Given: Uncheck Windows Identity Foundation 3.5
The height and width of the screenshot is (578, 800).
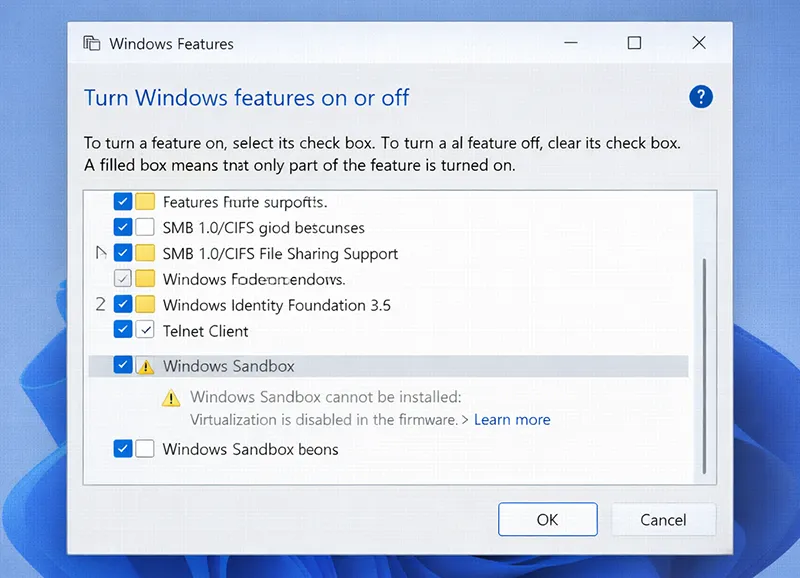Looking at the screenshot, I should point(122,304).
